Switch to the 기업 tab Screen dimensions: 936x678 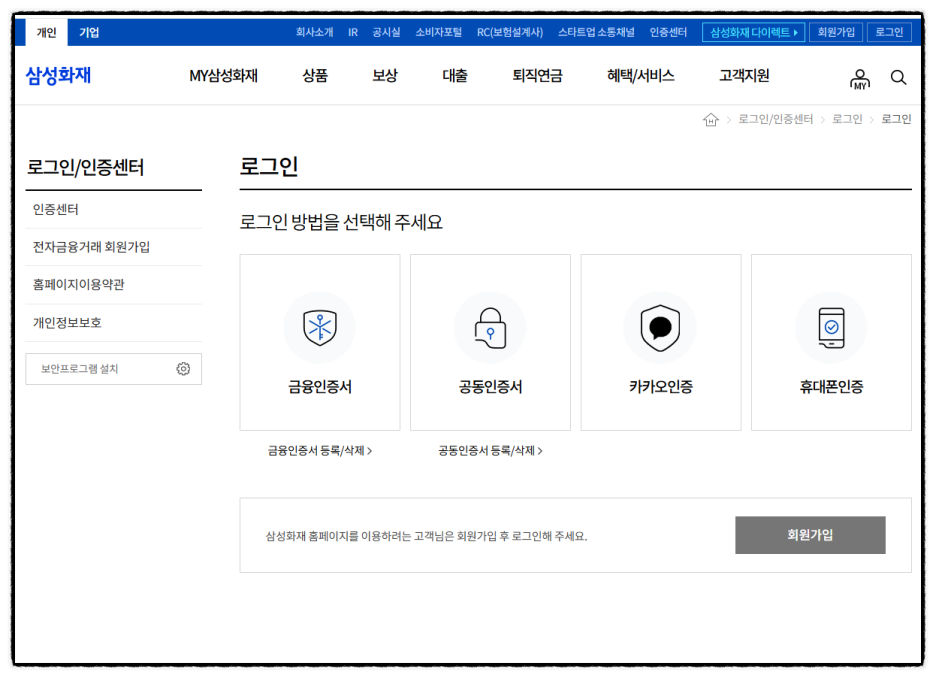[x=90, y=32]
